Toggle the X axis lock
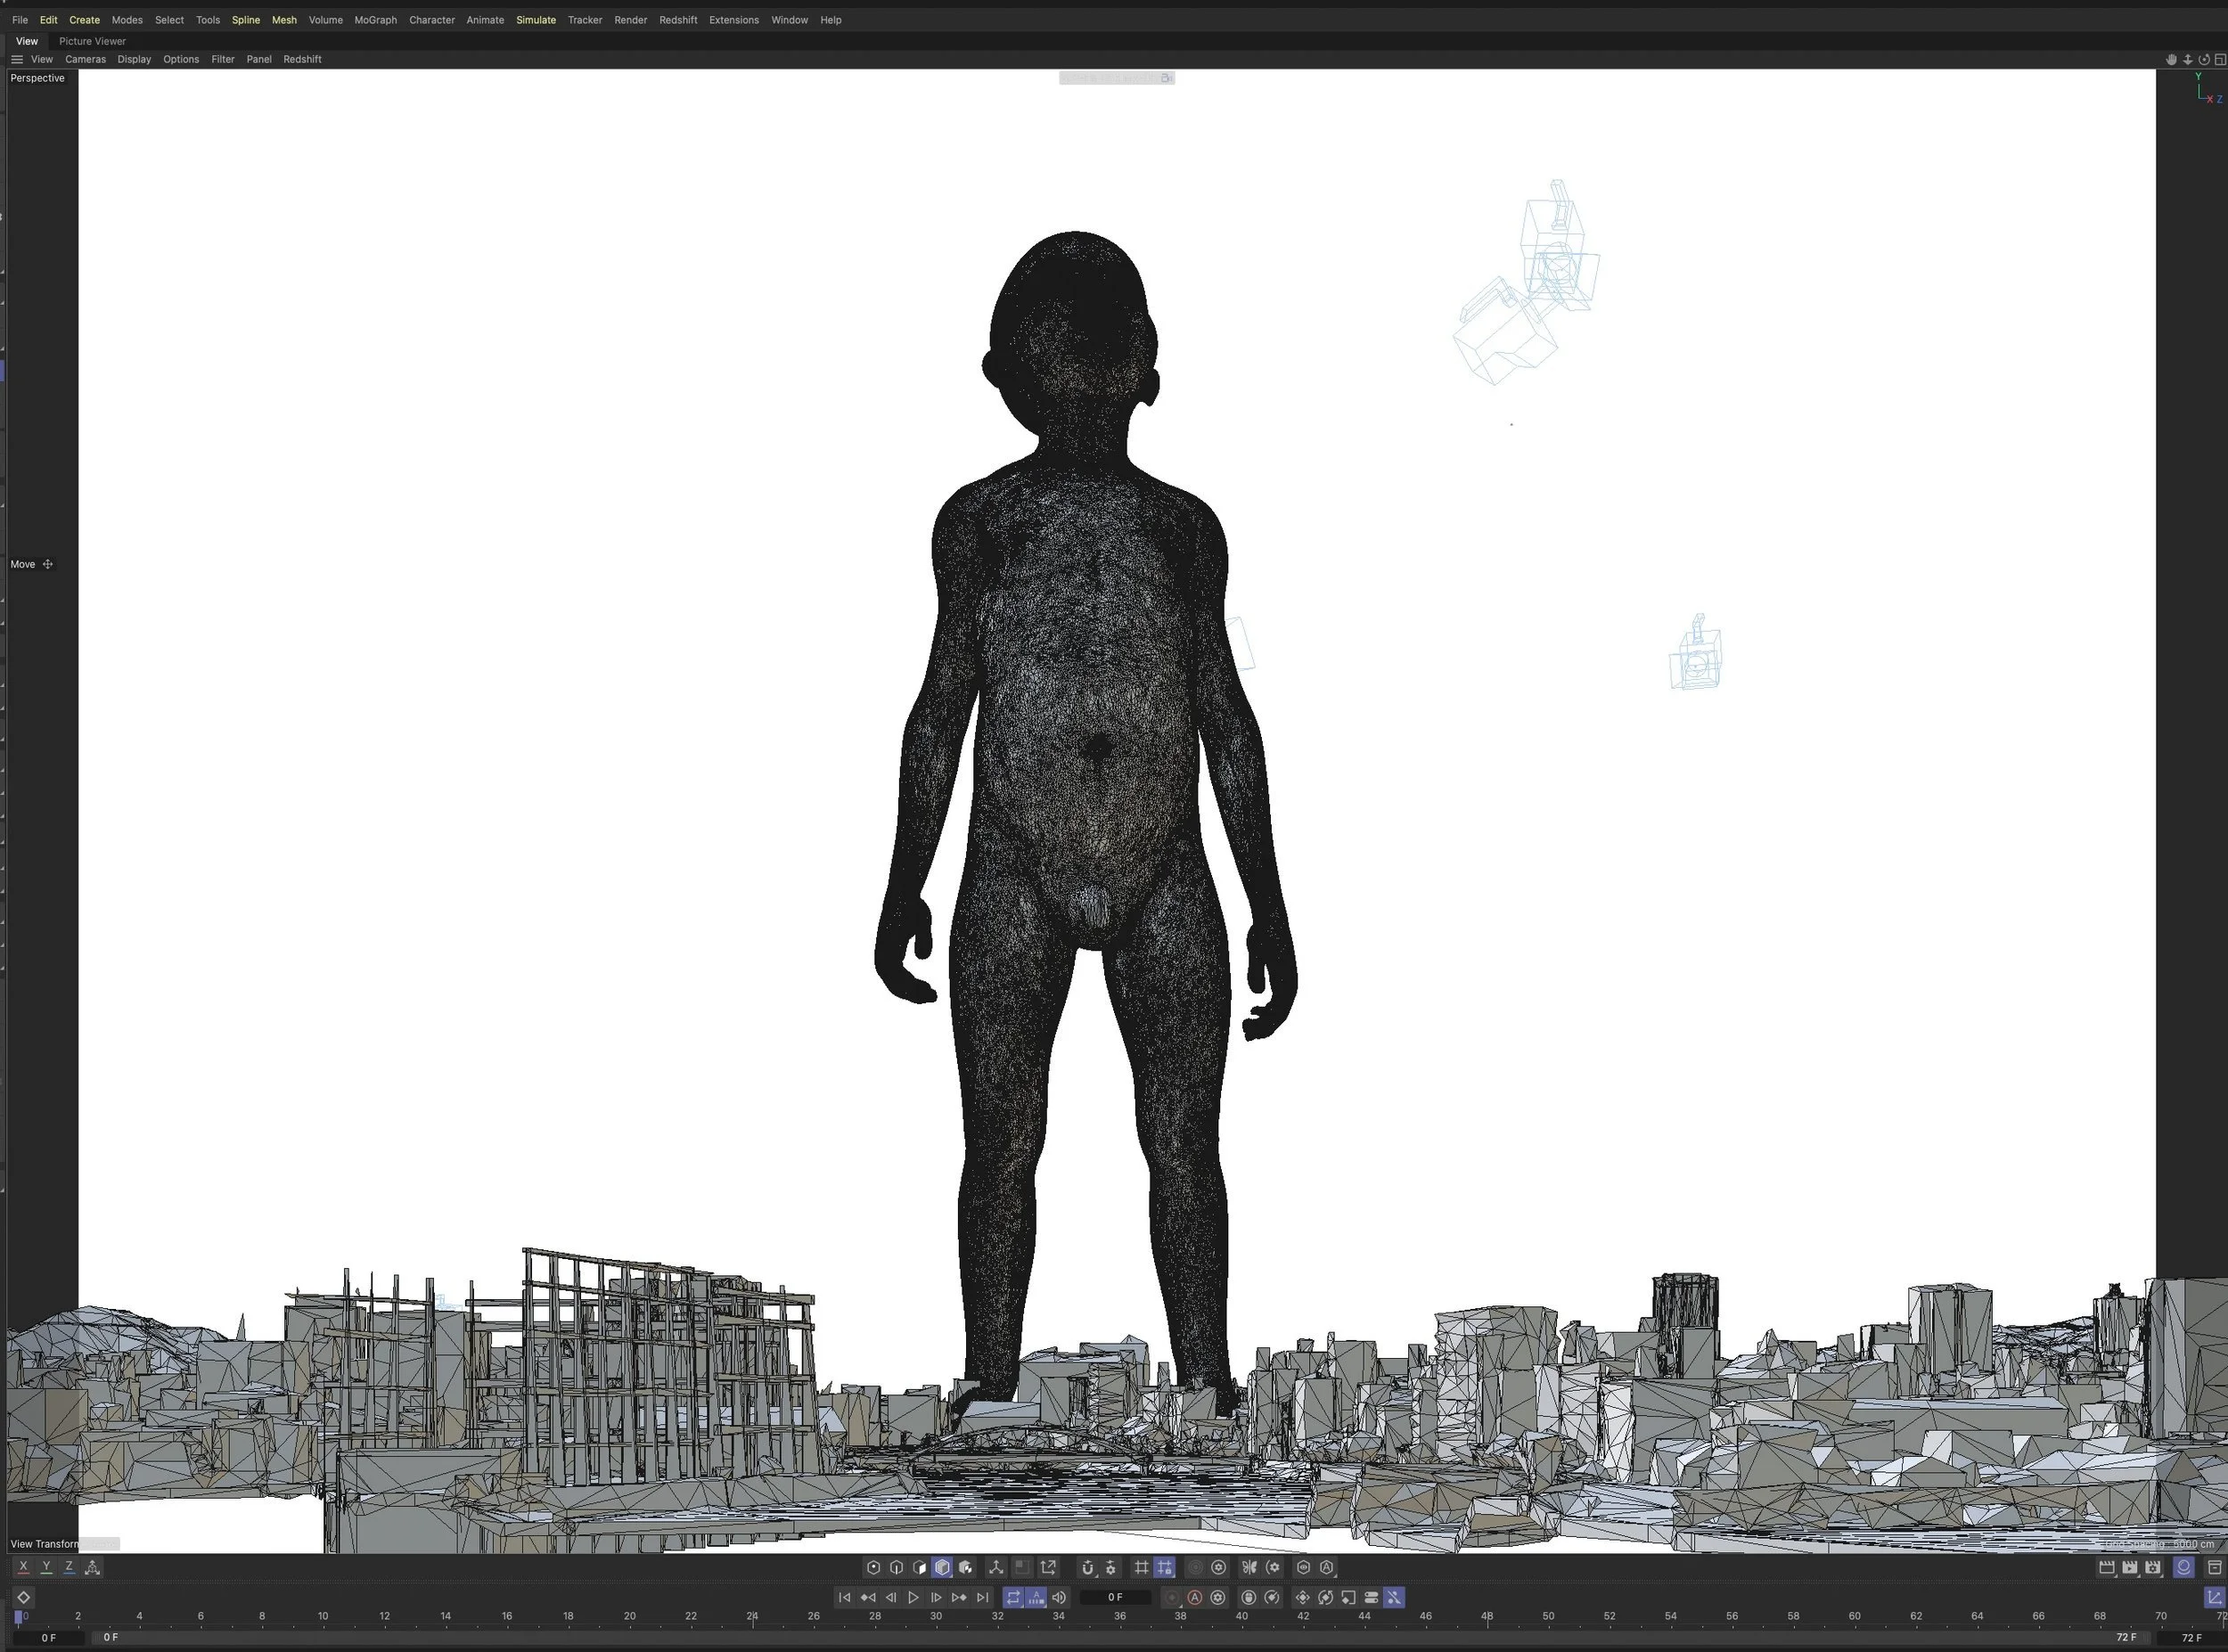 pos(23,1567)
